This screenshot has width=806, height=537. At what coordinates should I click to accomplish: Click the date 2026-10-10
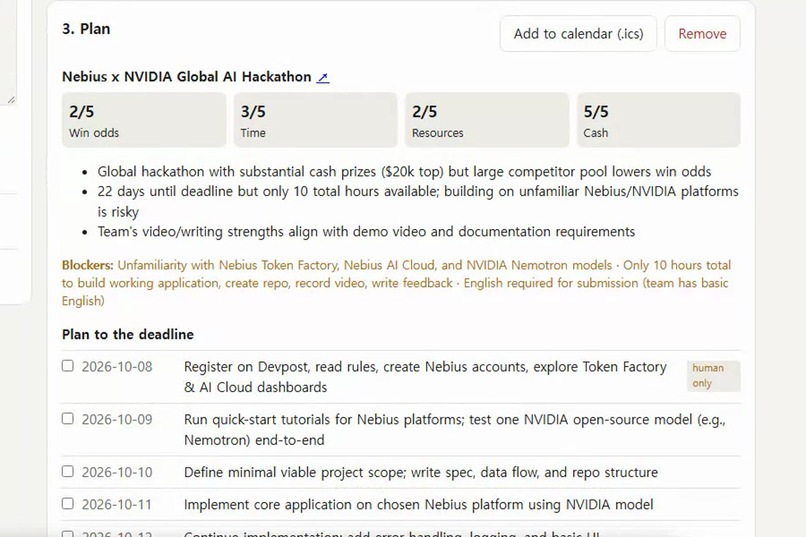tap(117, 472)
